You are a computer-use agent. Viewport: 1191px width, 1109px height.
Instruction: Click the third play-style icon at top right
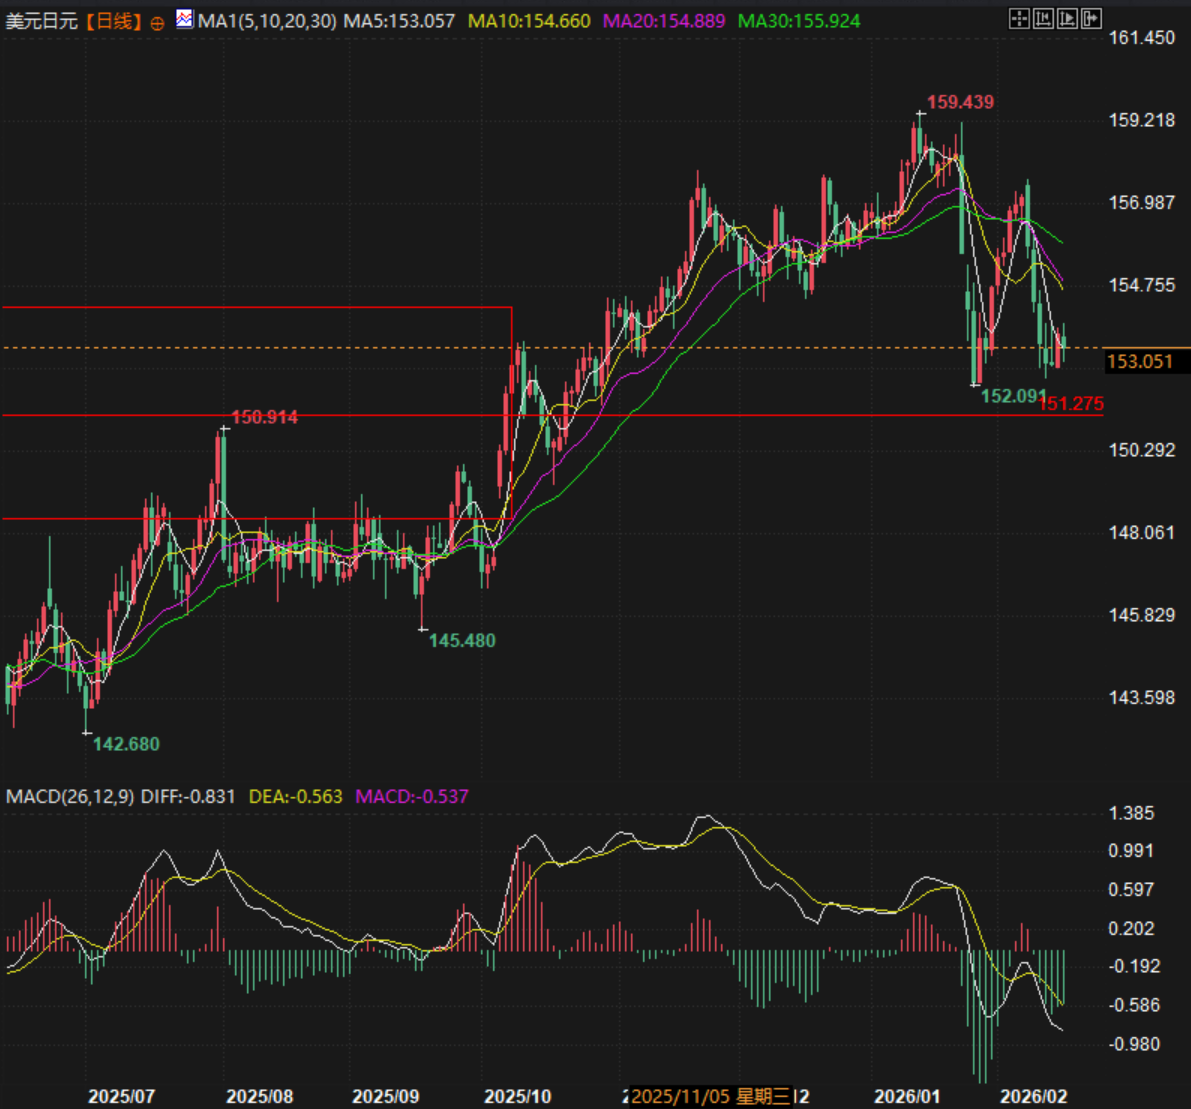[1067, 18]
